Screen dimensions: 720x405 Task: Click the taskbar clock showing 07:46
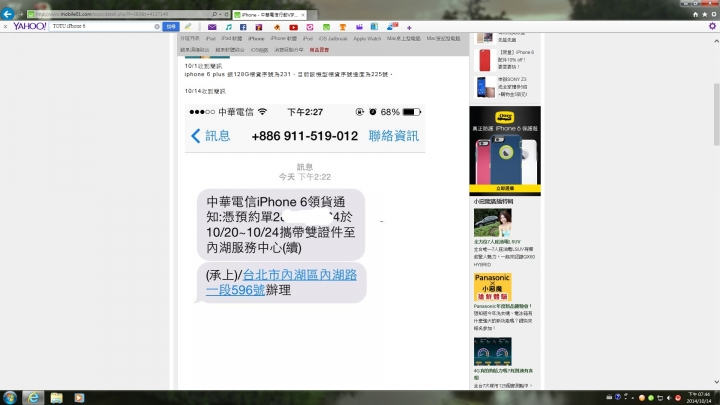tap(699, 398)
